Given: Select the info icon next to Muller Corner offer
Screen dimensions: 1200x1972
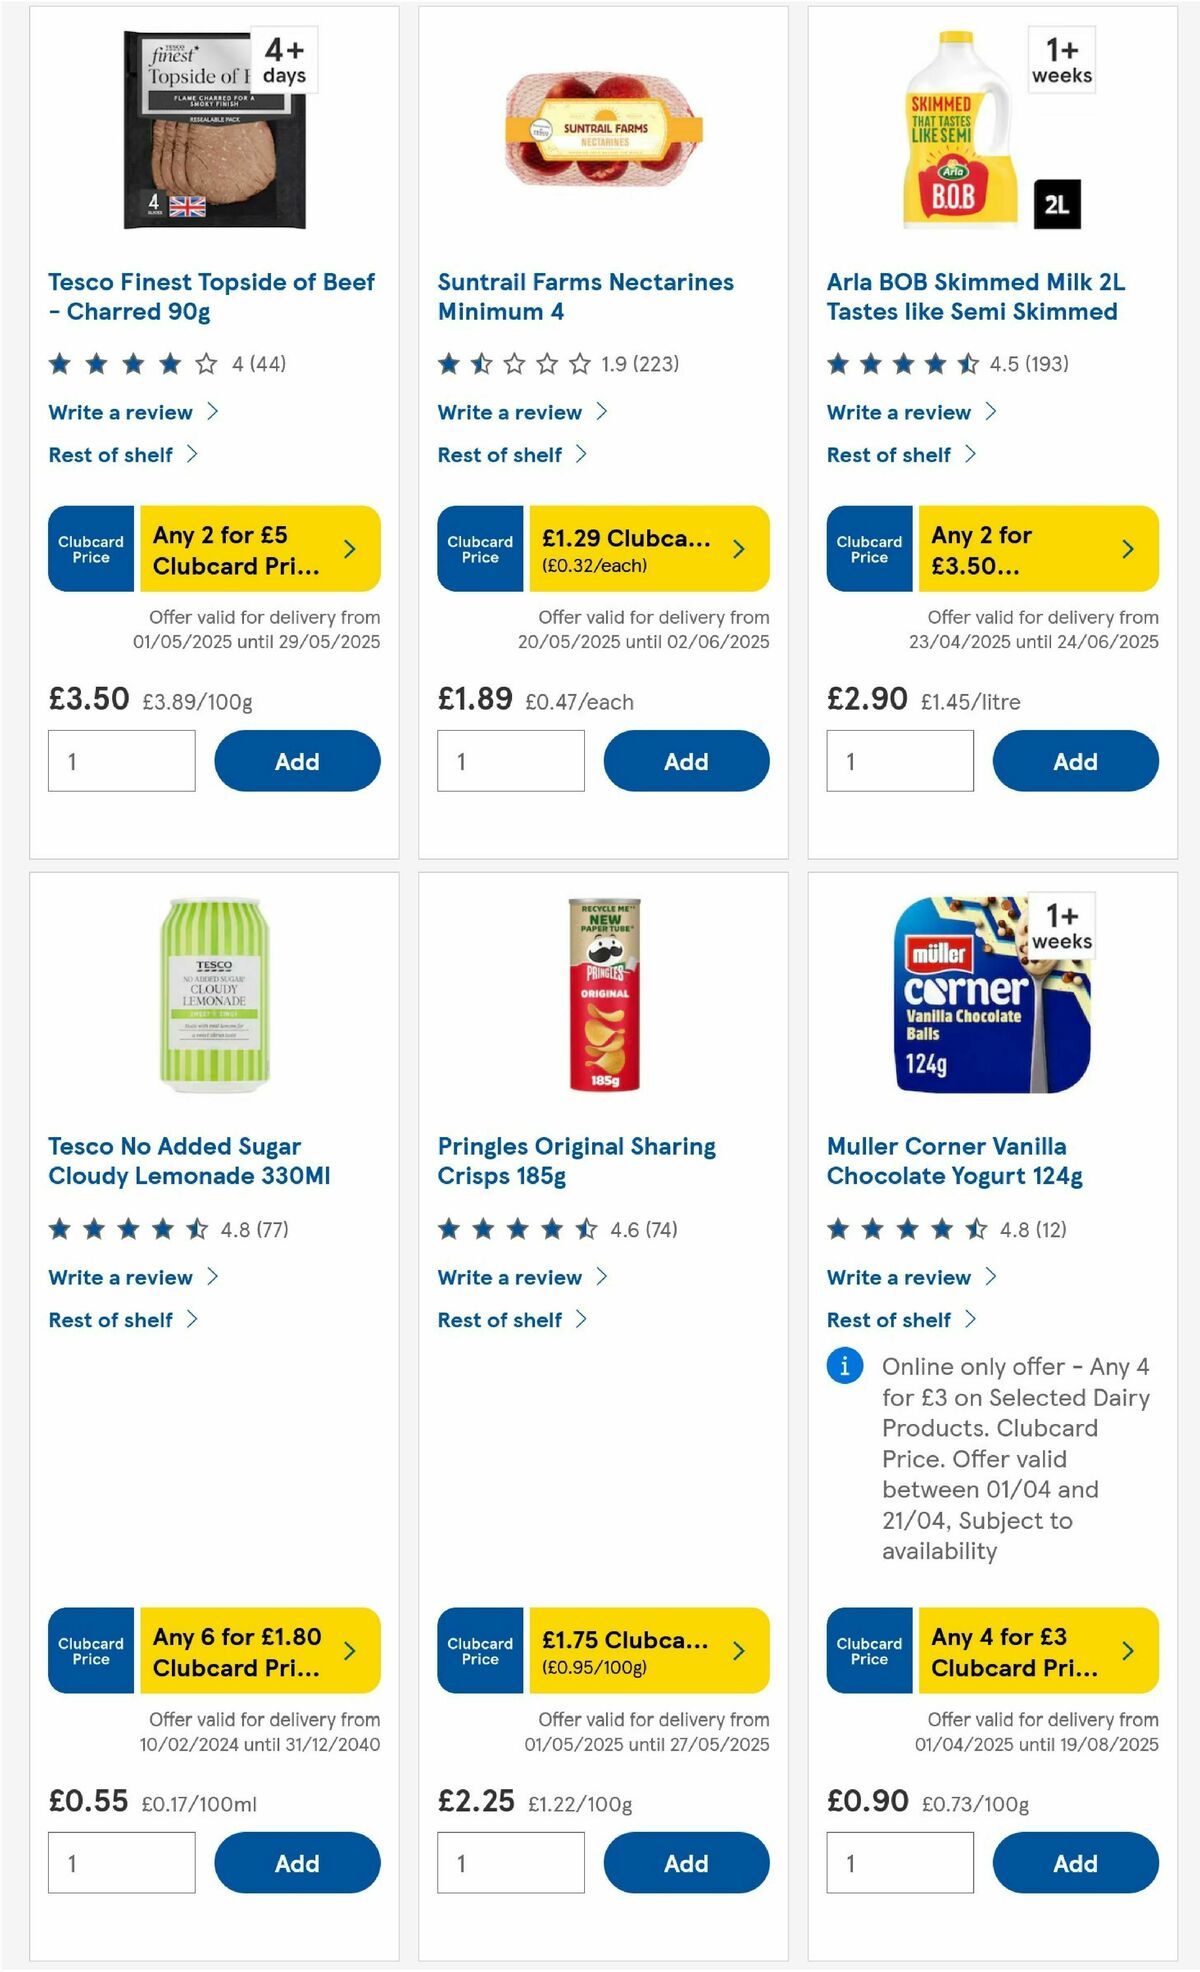Looking at the screenshot, I should [843, 1367].
